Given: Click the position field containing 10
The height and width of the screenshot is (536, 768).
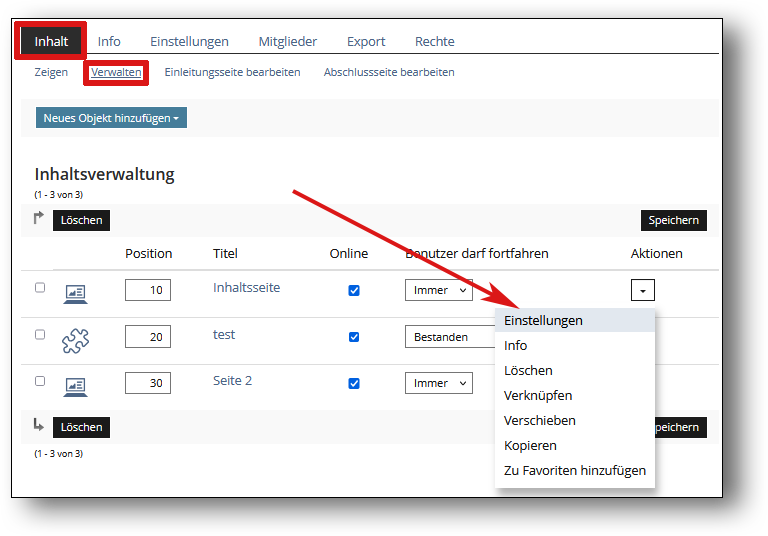Looking at the screenshot, I should 148,291.
